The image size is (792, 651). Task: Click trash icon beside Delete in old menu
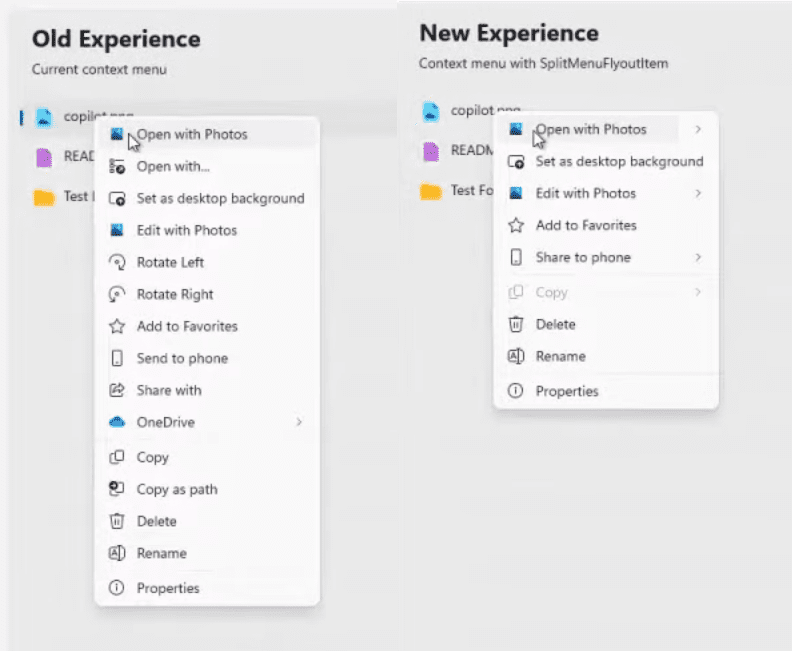click(117, 521)
